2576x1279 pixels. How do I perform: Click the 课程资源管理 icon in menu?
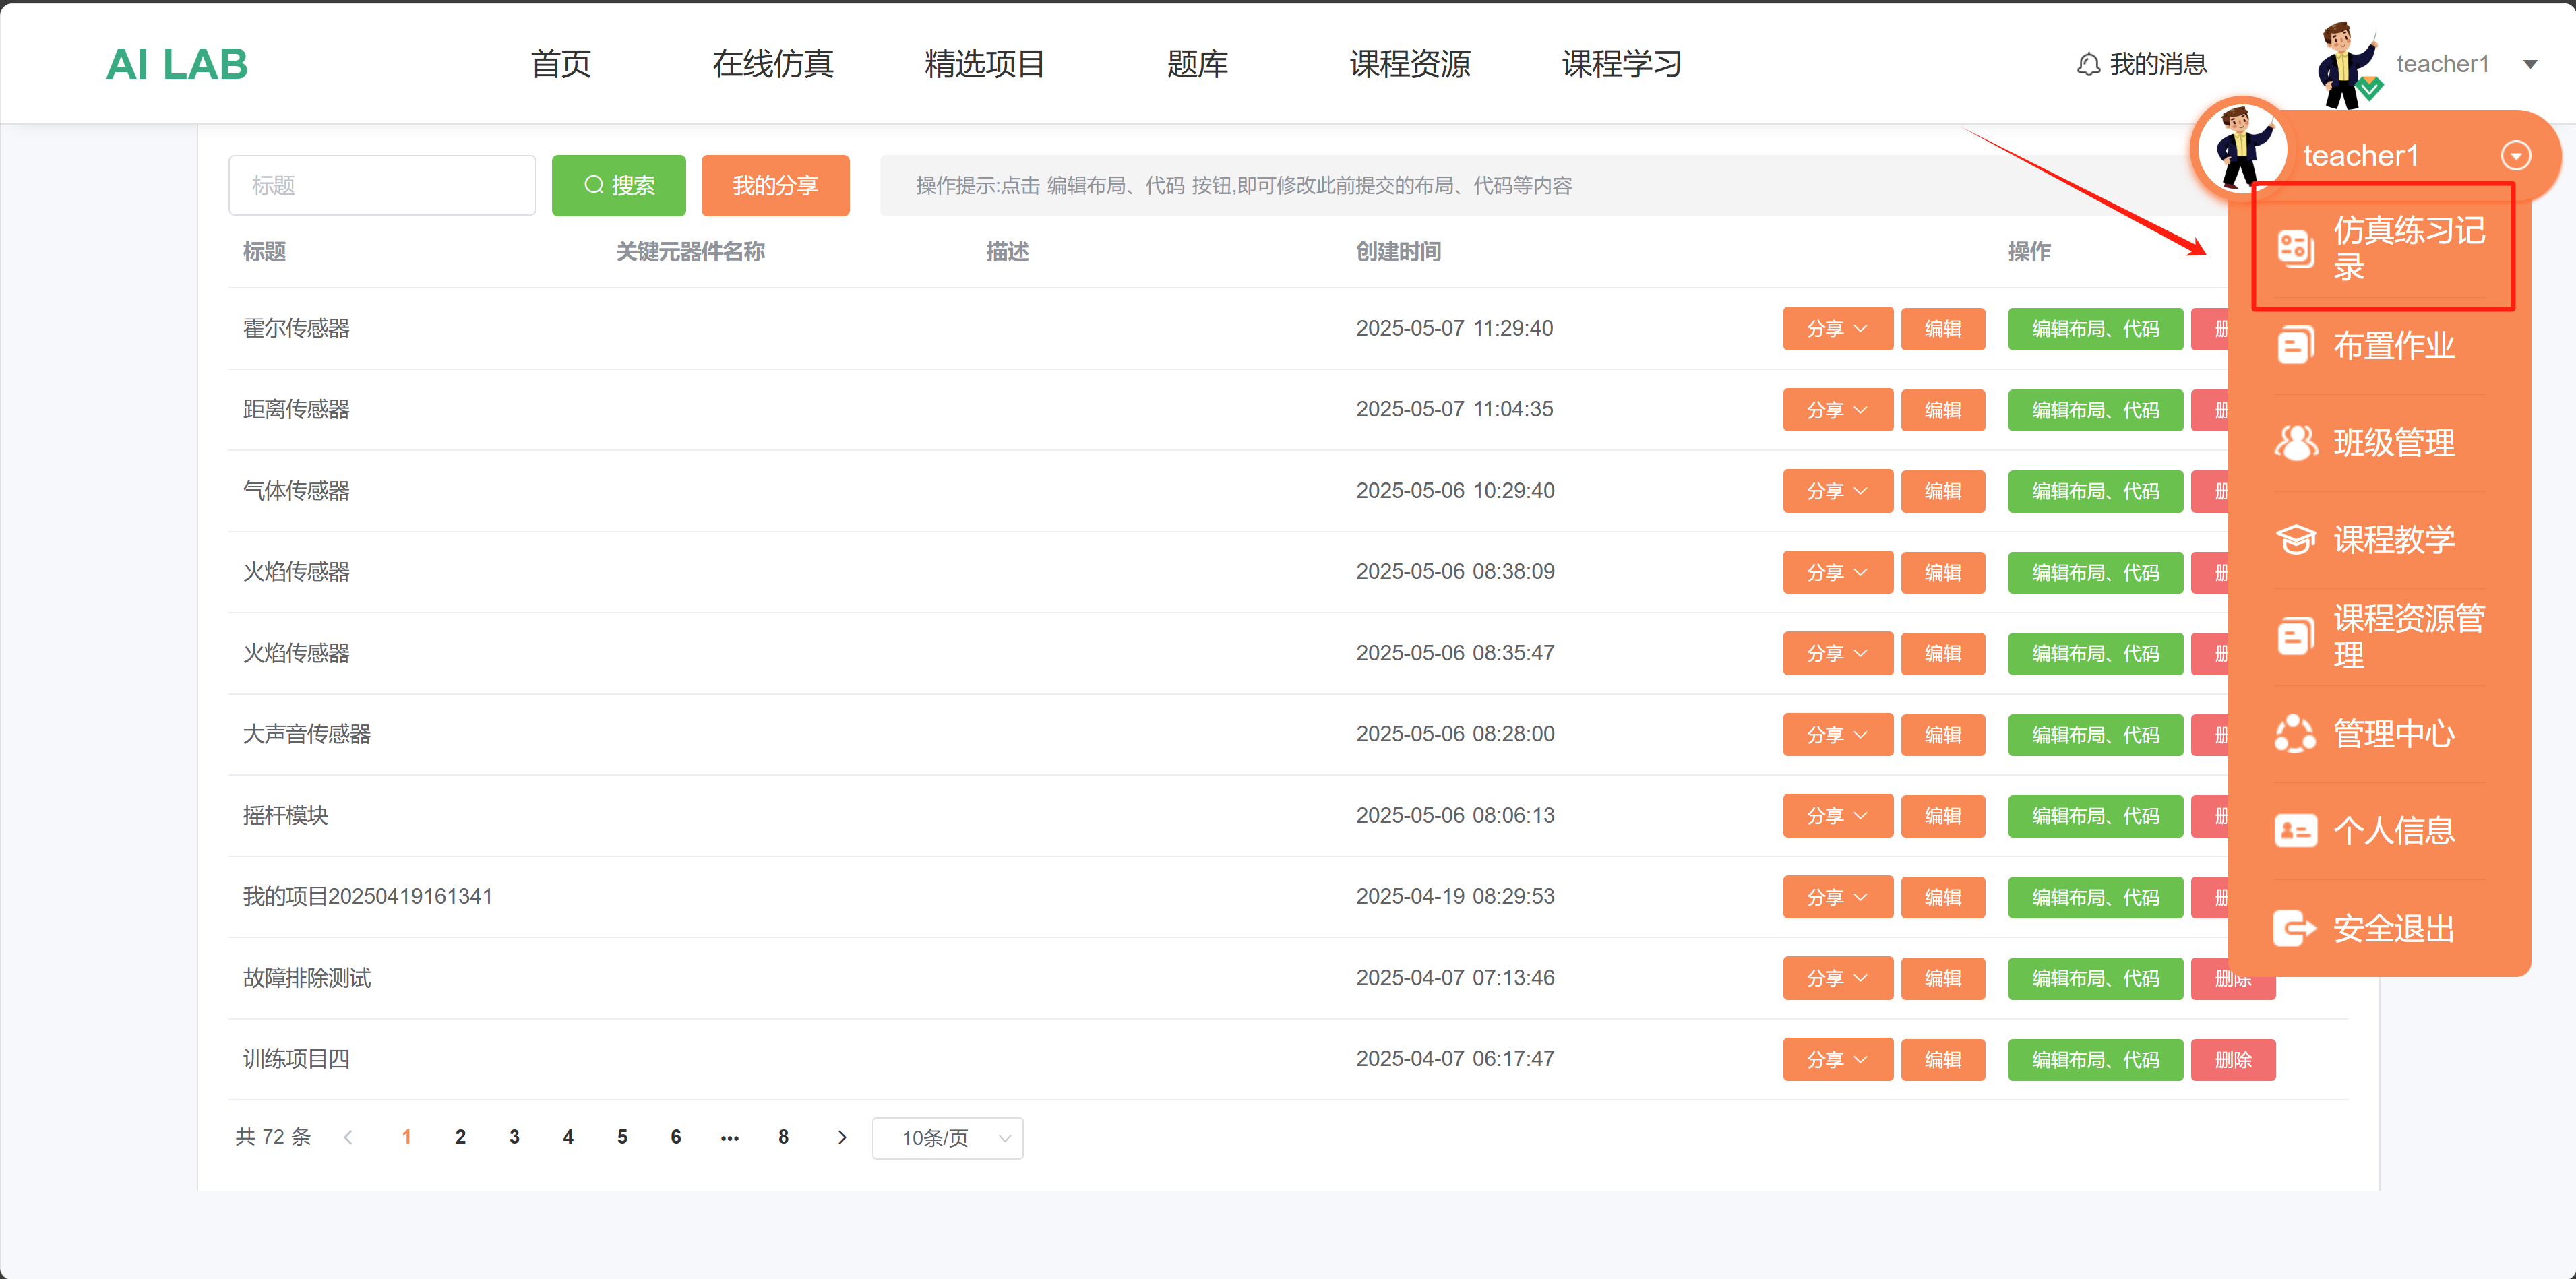(2295, 636)
